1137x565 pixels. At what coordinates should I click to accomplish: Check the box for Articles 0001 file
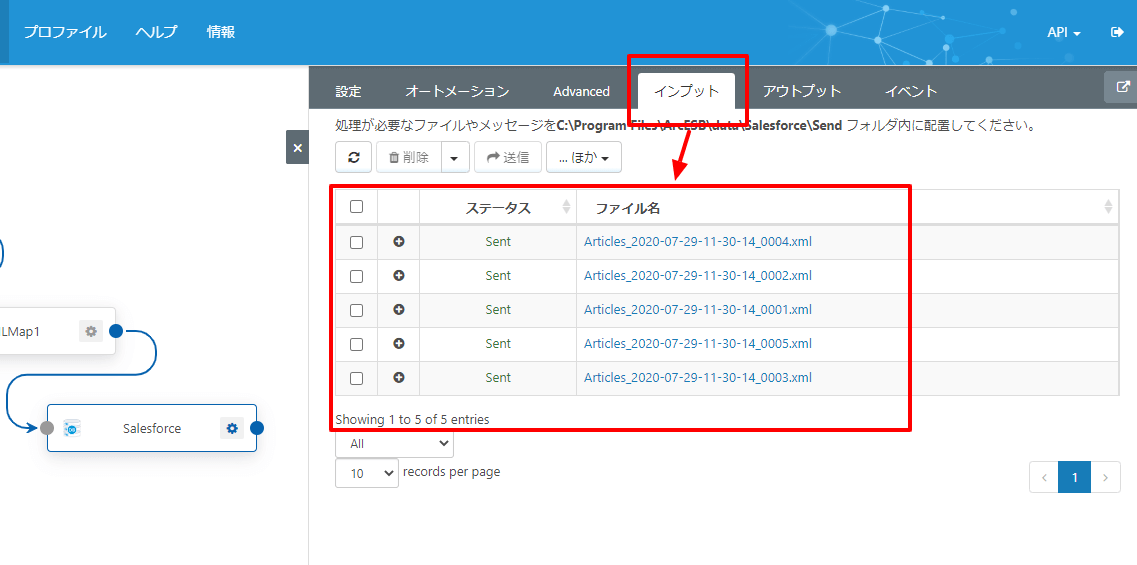tap(356, 310)
